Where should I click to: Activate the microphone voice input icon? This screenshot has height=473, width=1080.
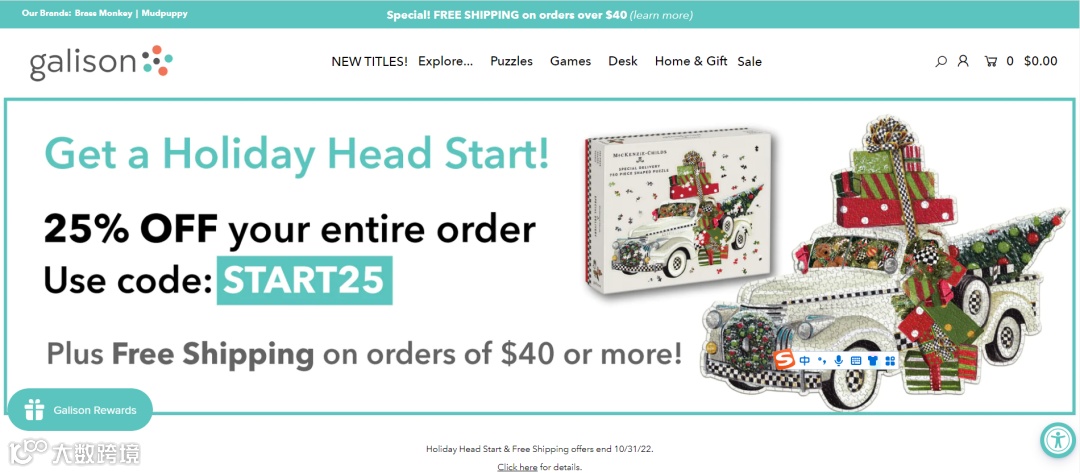point(838,360)
